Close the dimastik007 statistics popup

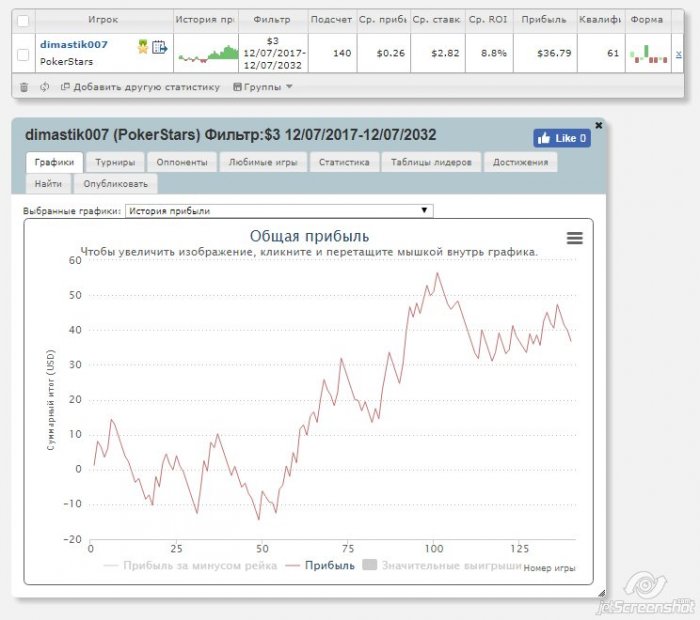pyautogui.click(x=599, y=125)
